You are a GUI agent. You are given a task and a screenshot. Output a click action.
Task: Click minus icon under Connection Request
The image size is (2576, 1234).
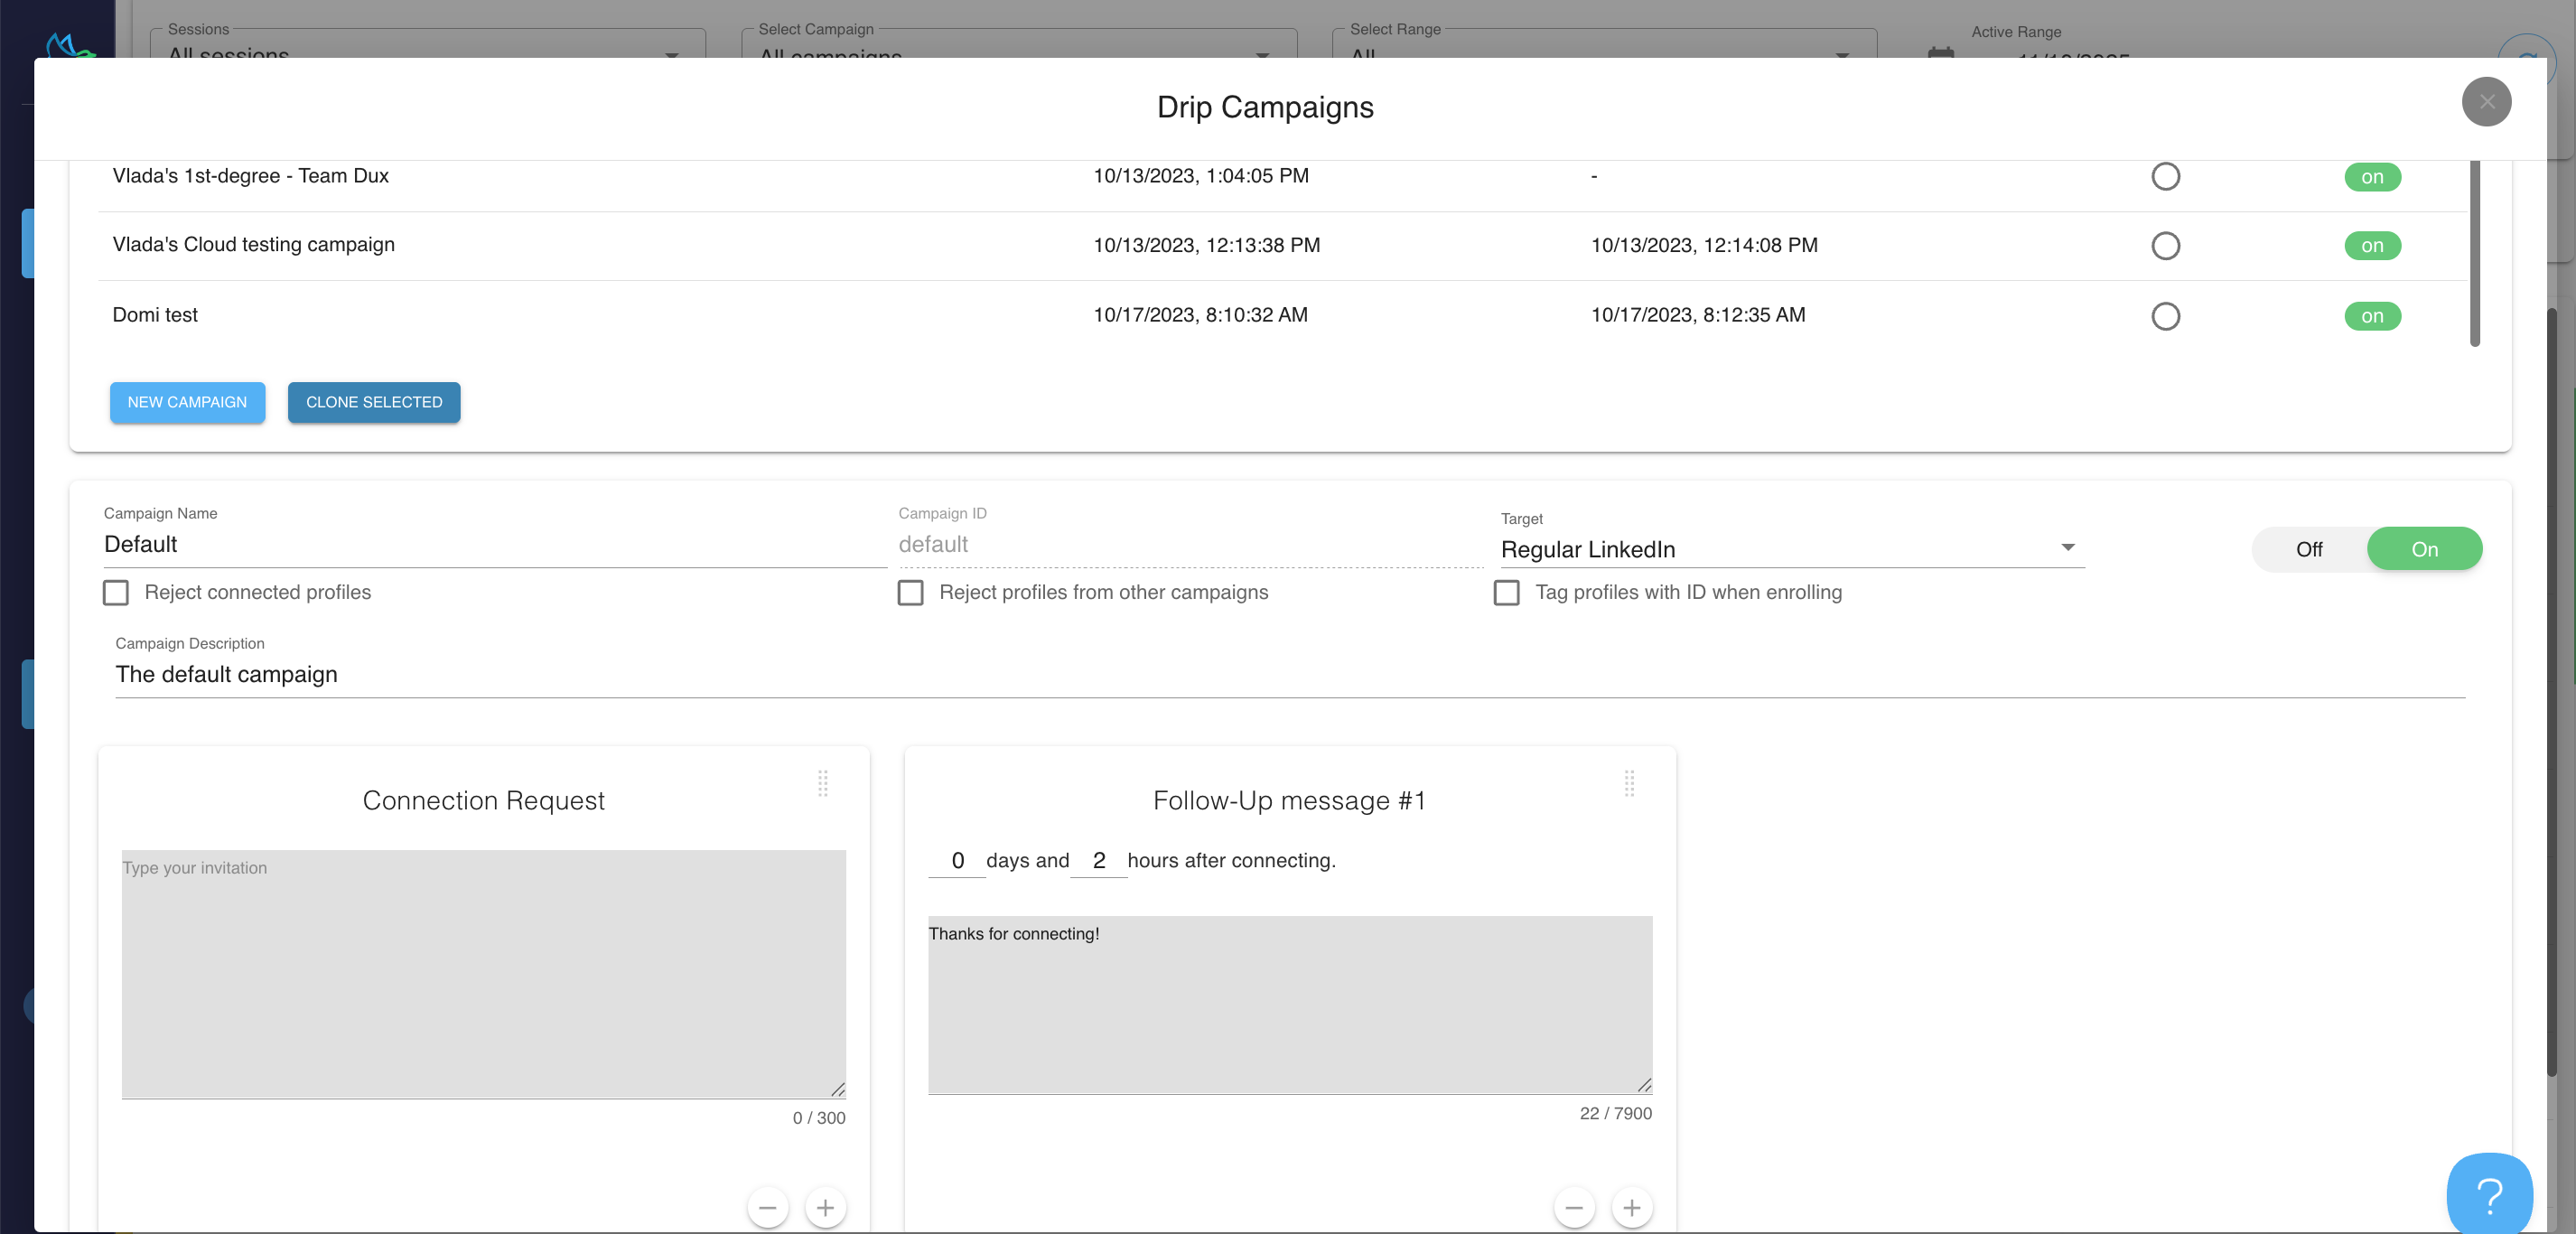(x=767, y=1208)
